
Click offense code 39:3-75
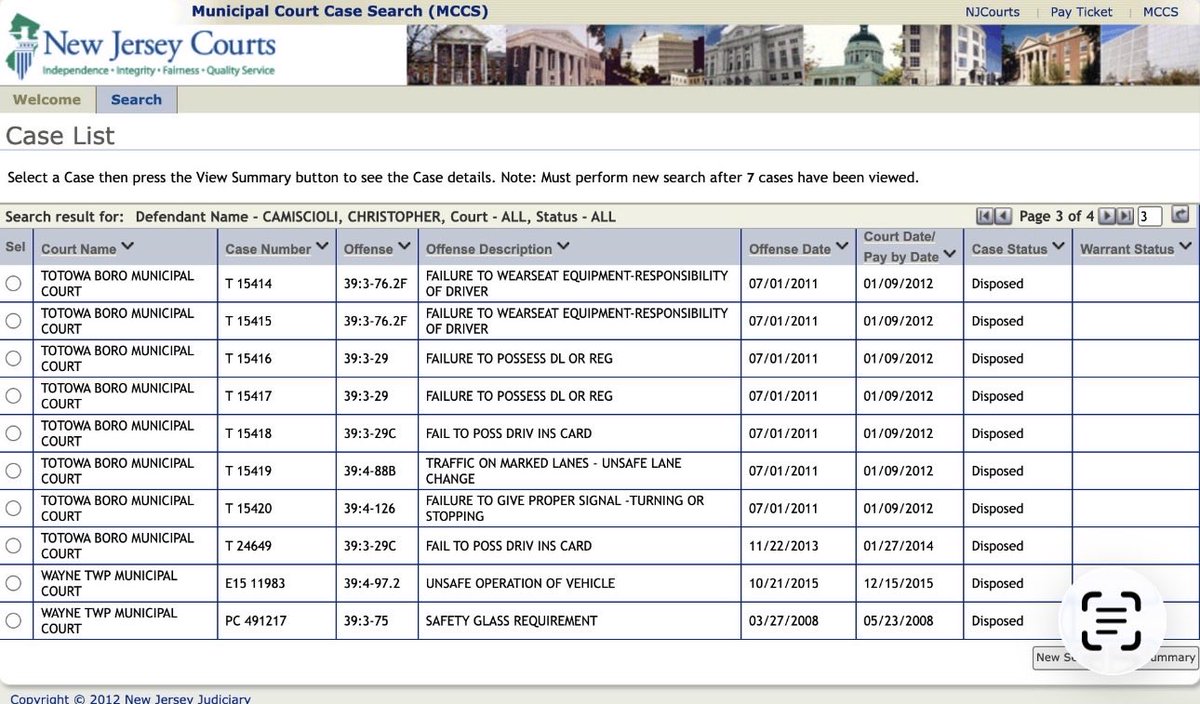point(366,621)
